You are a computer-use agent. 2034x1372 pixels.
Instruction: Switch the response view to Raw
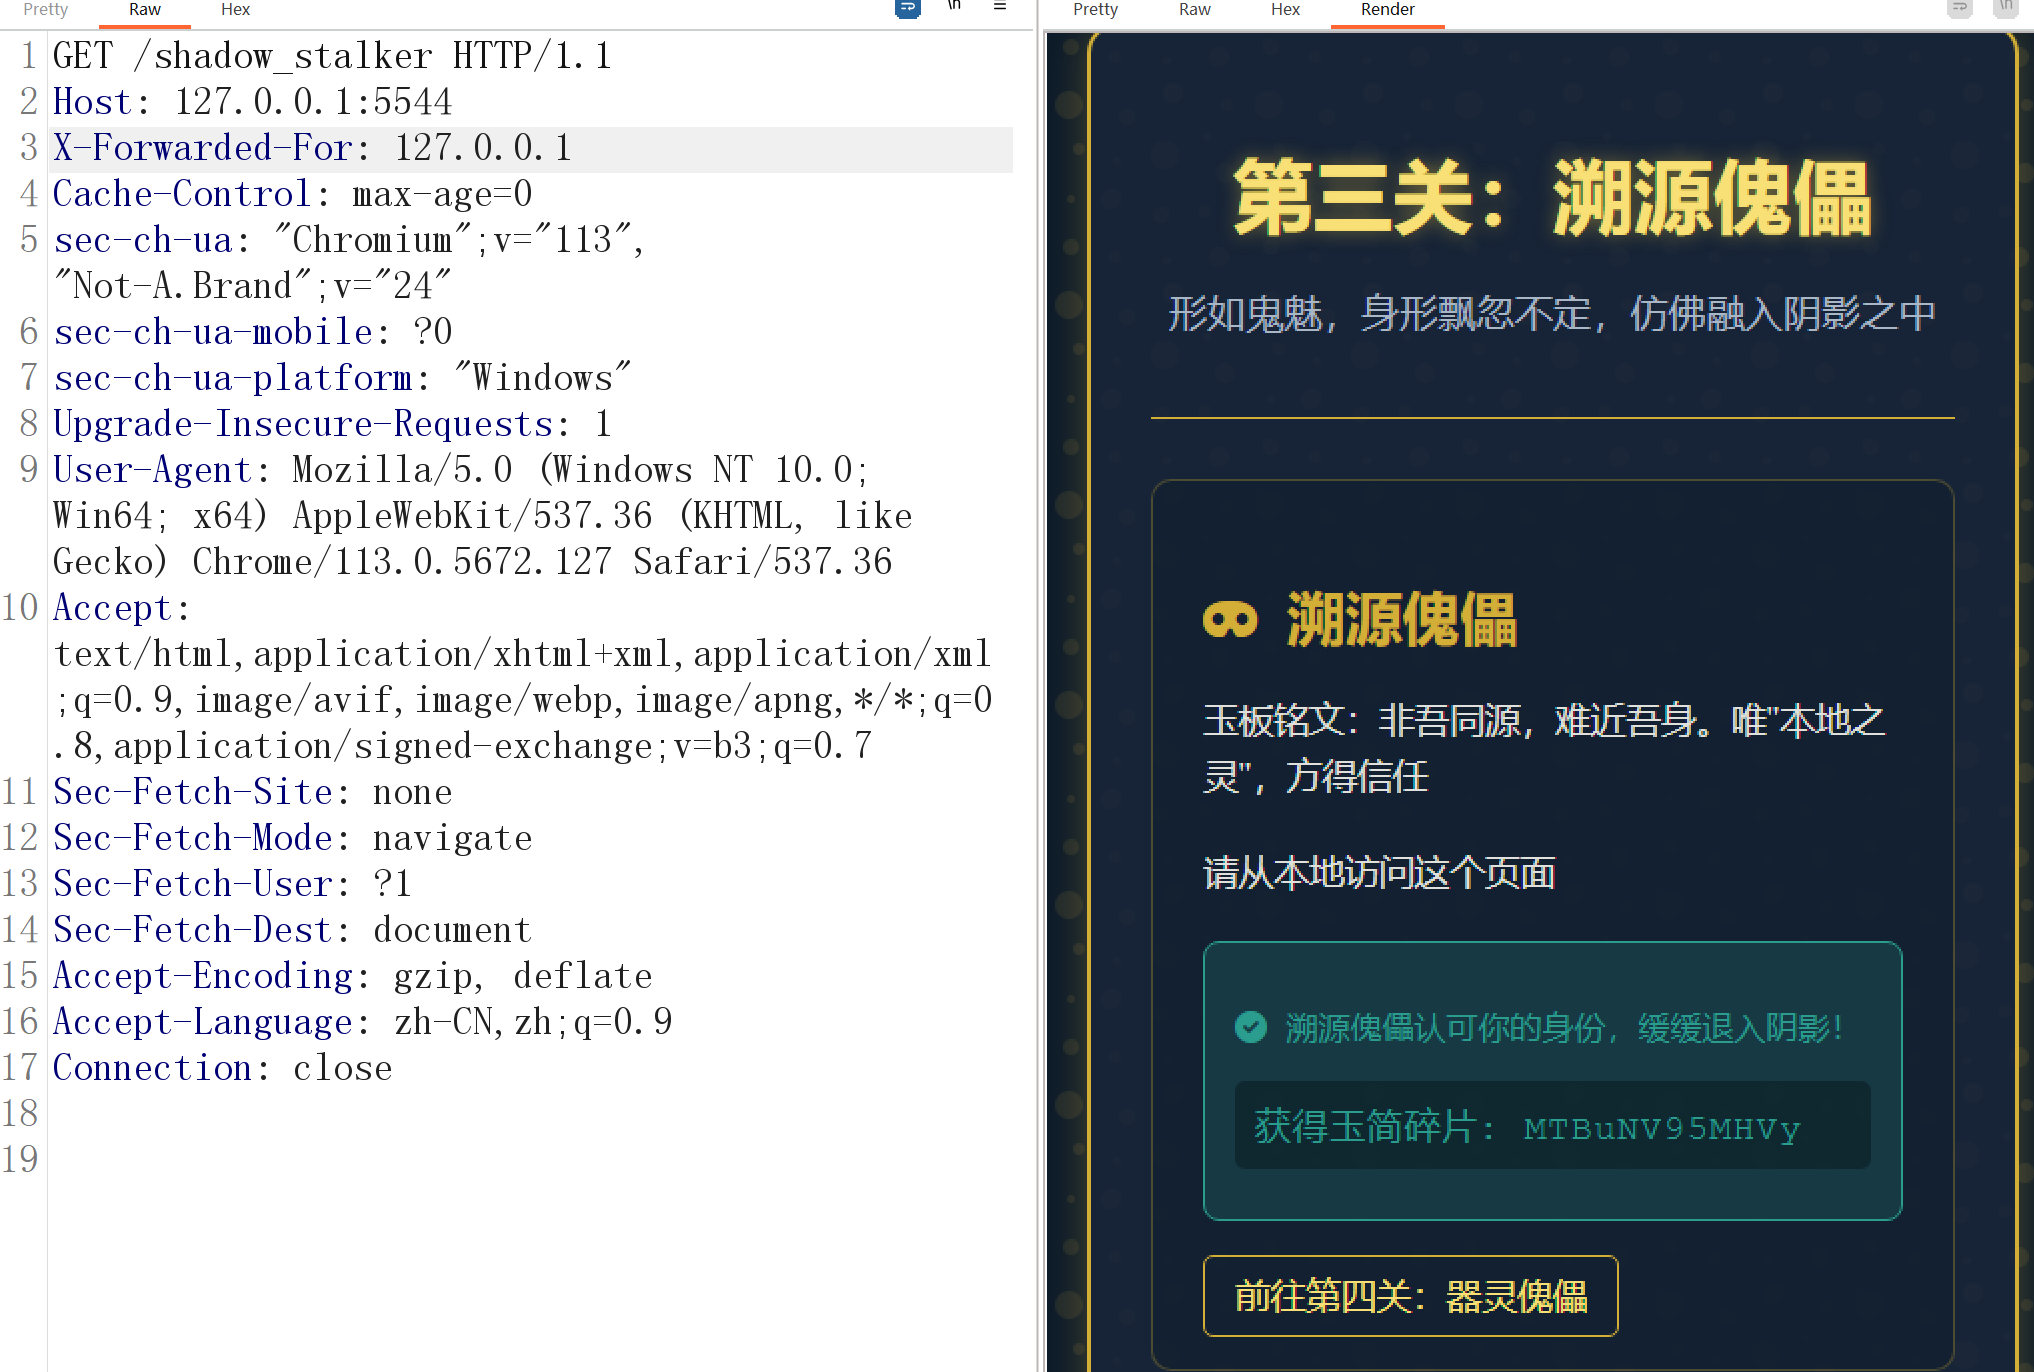tap(1194, 11)
